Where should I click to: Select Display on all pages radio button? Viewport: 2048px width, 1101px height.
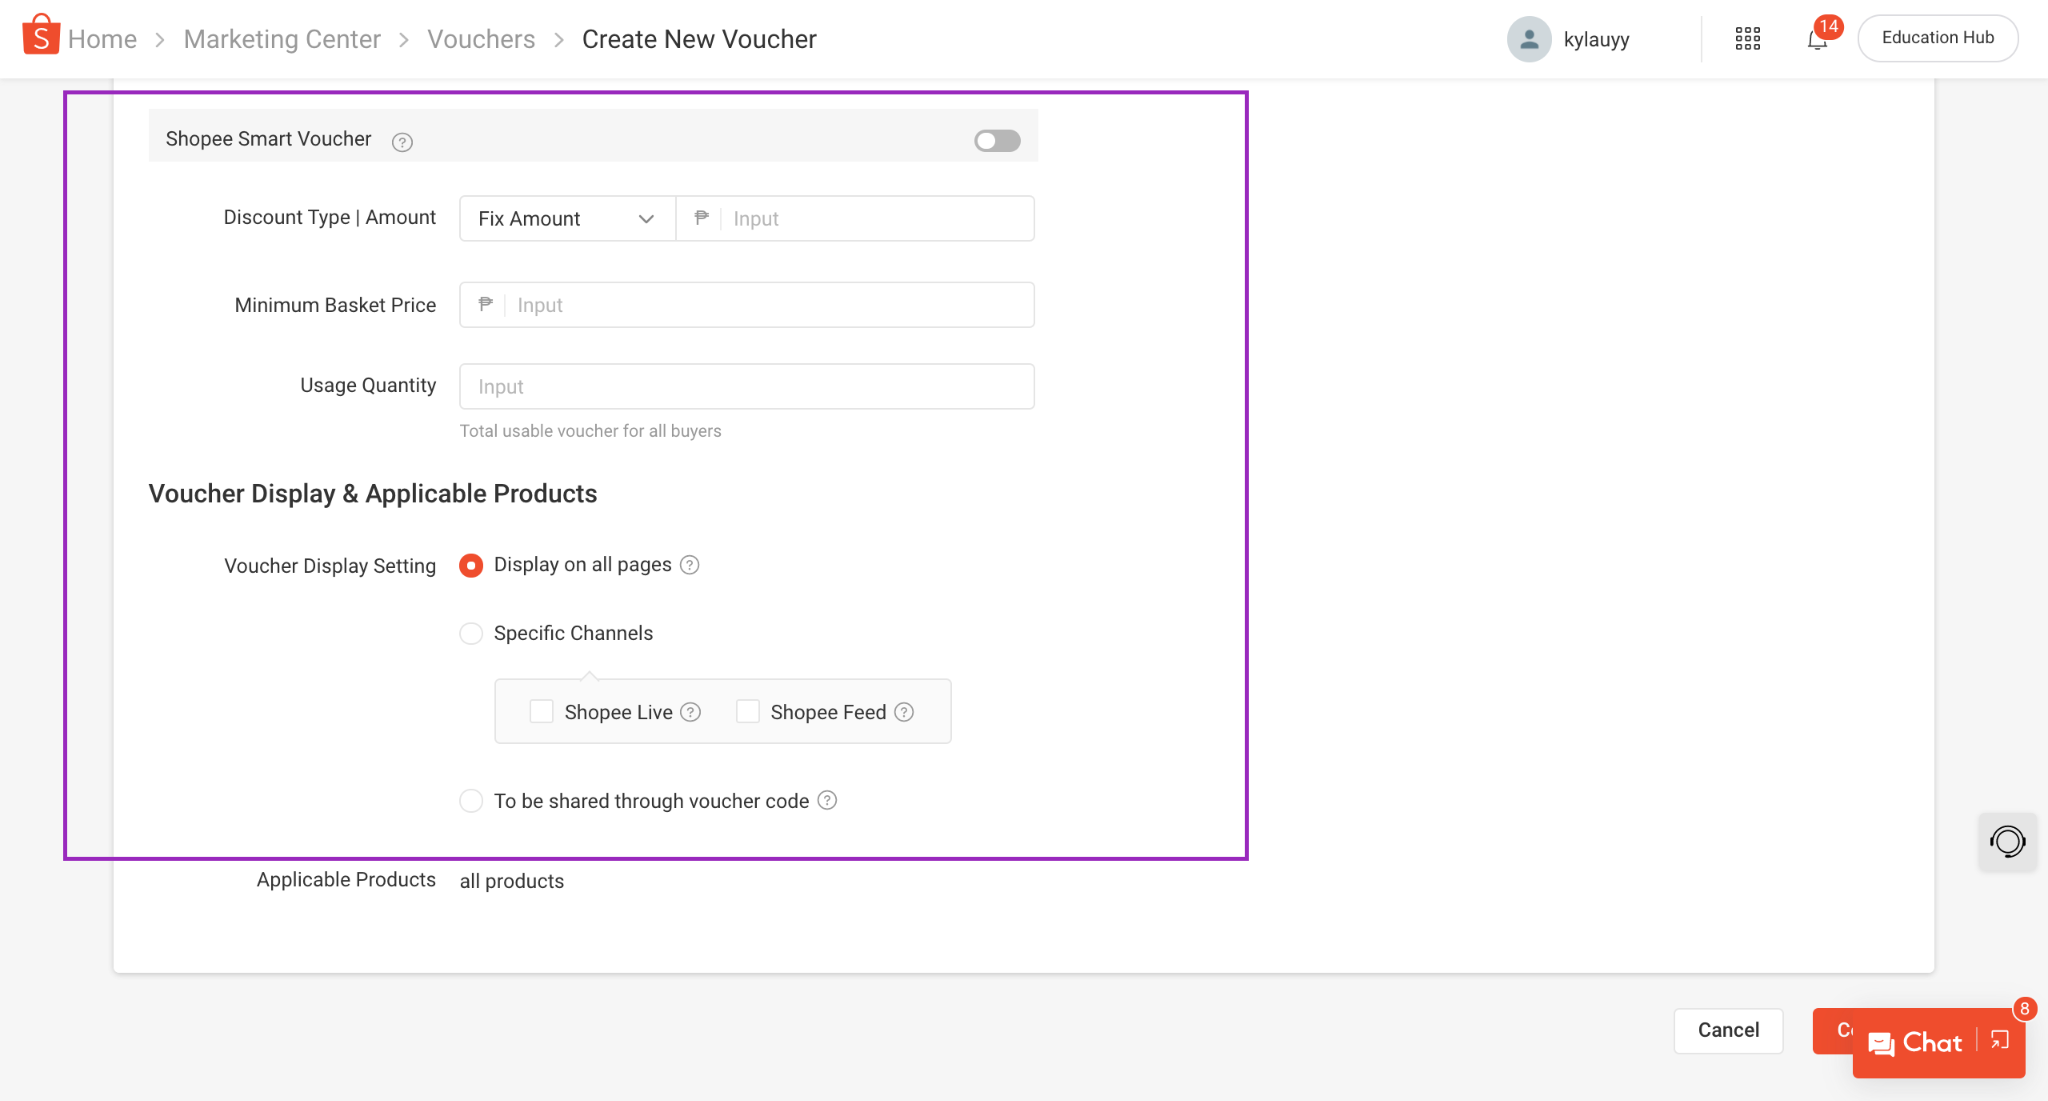[471, 566]
